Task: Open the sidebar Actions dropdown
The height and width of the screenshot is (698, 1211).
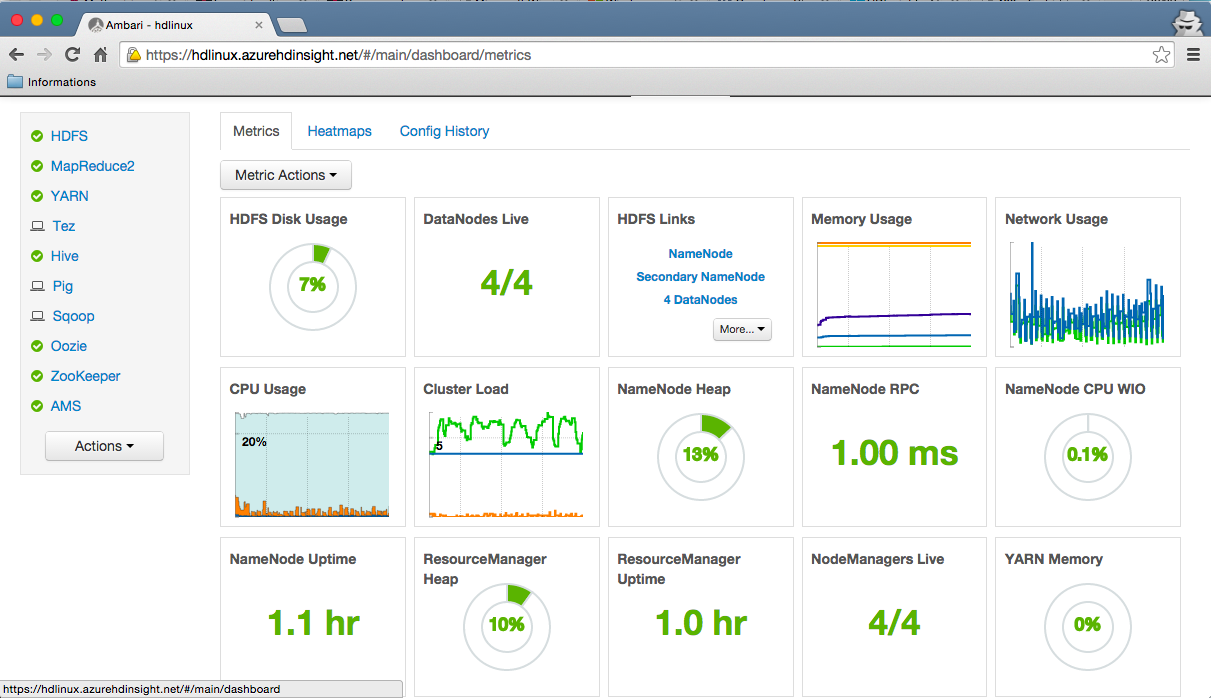Action: pyautogui.click(x=104, y=446)
